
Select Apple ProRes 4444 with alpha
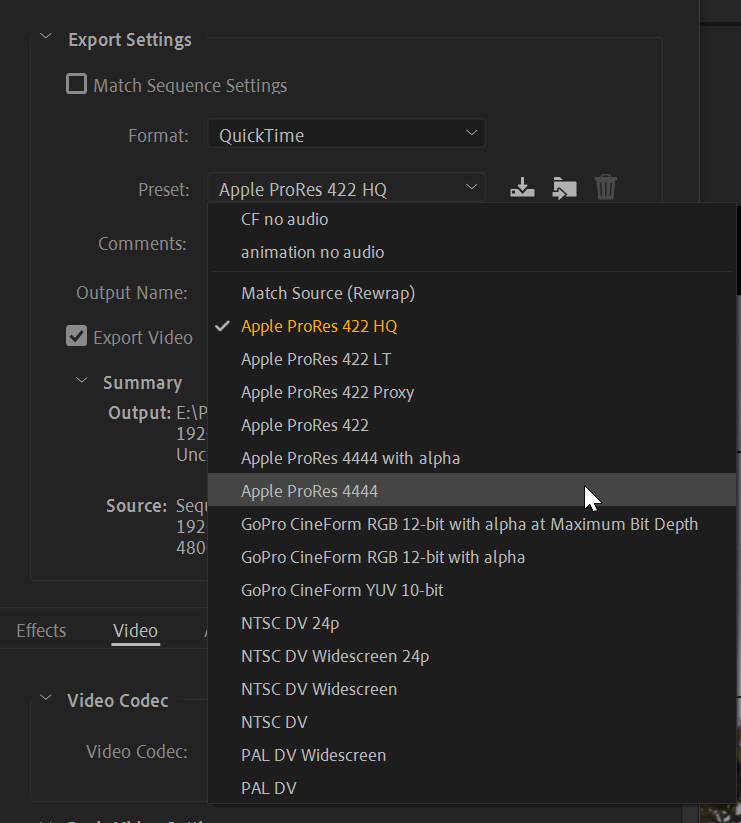click(350, 458)
